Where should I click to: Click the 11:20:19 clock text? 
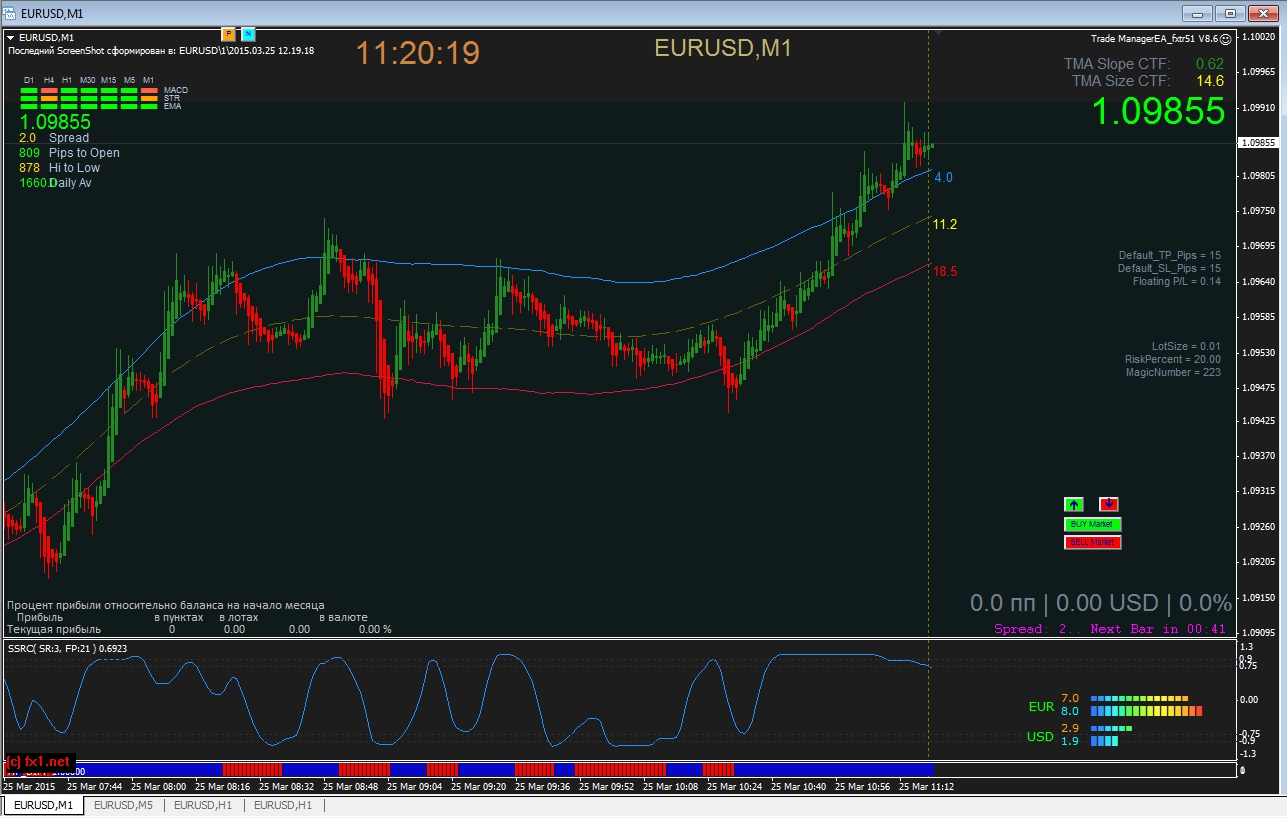click(418, 53)
